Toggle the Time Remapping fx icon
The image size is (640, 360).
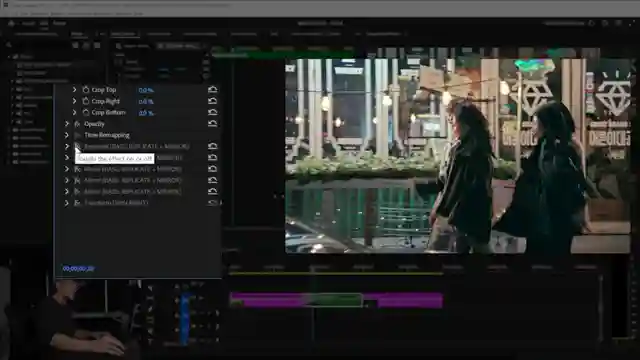coord(77,135)
